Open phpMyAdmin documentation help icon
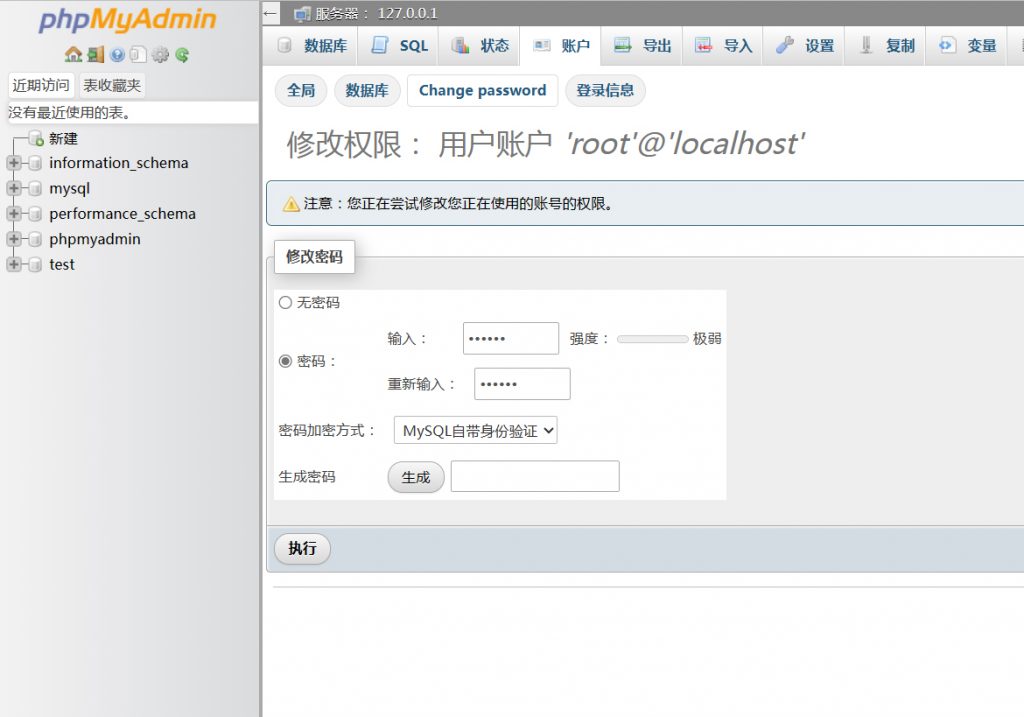Screen dimensions: 1024x717 click(117, 55)
